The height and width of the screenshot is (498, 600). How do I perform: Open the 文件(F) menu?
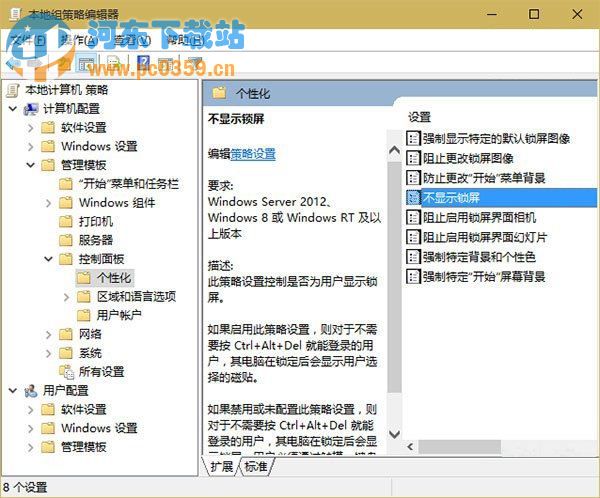coord(28,40)
